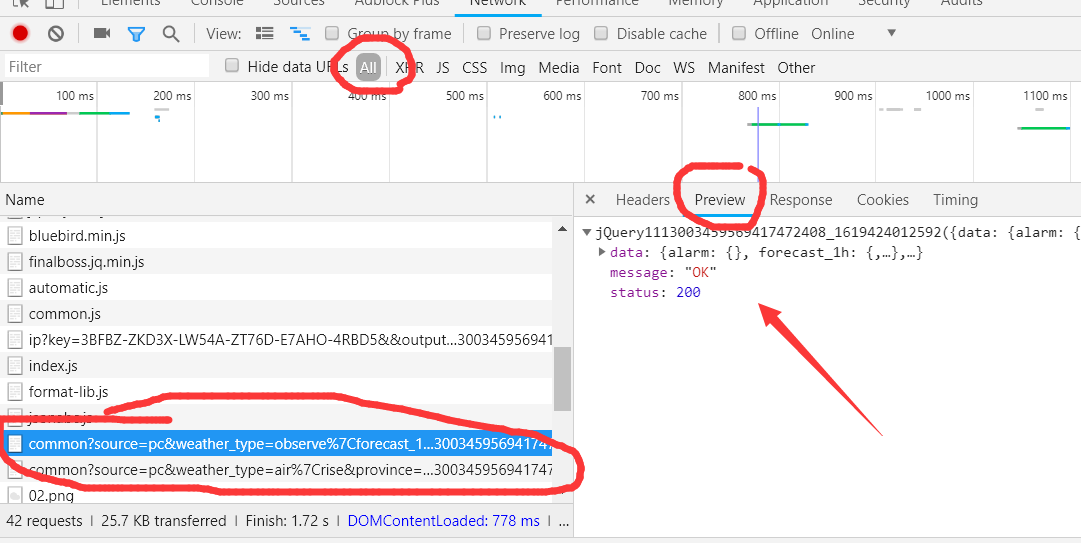This screenshot has width=1081, height=543.
Task: Enable the Preserve log checkbox
Action: click(484, 33)
